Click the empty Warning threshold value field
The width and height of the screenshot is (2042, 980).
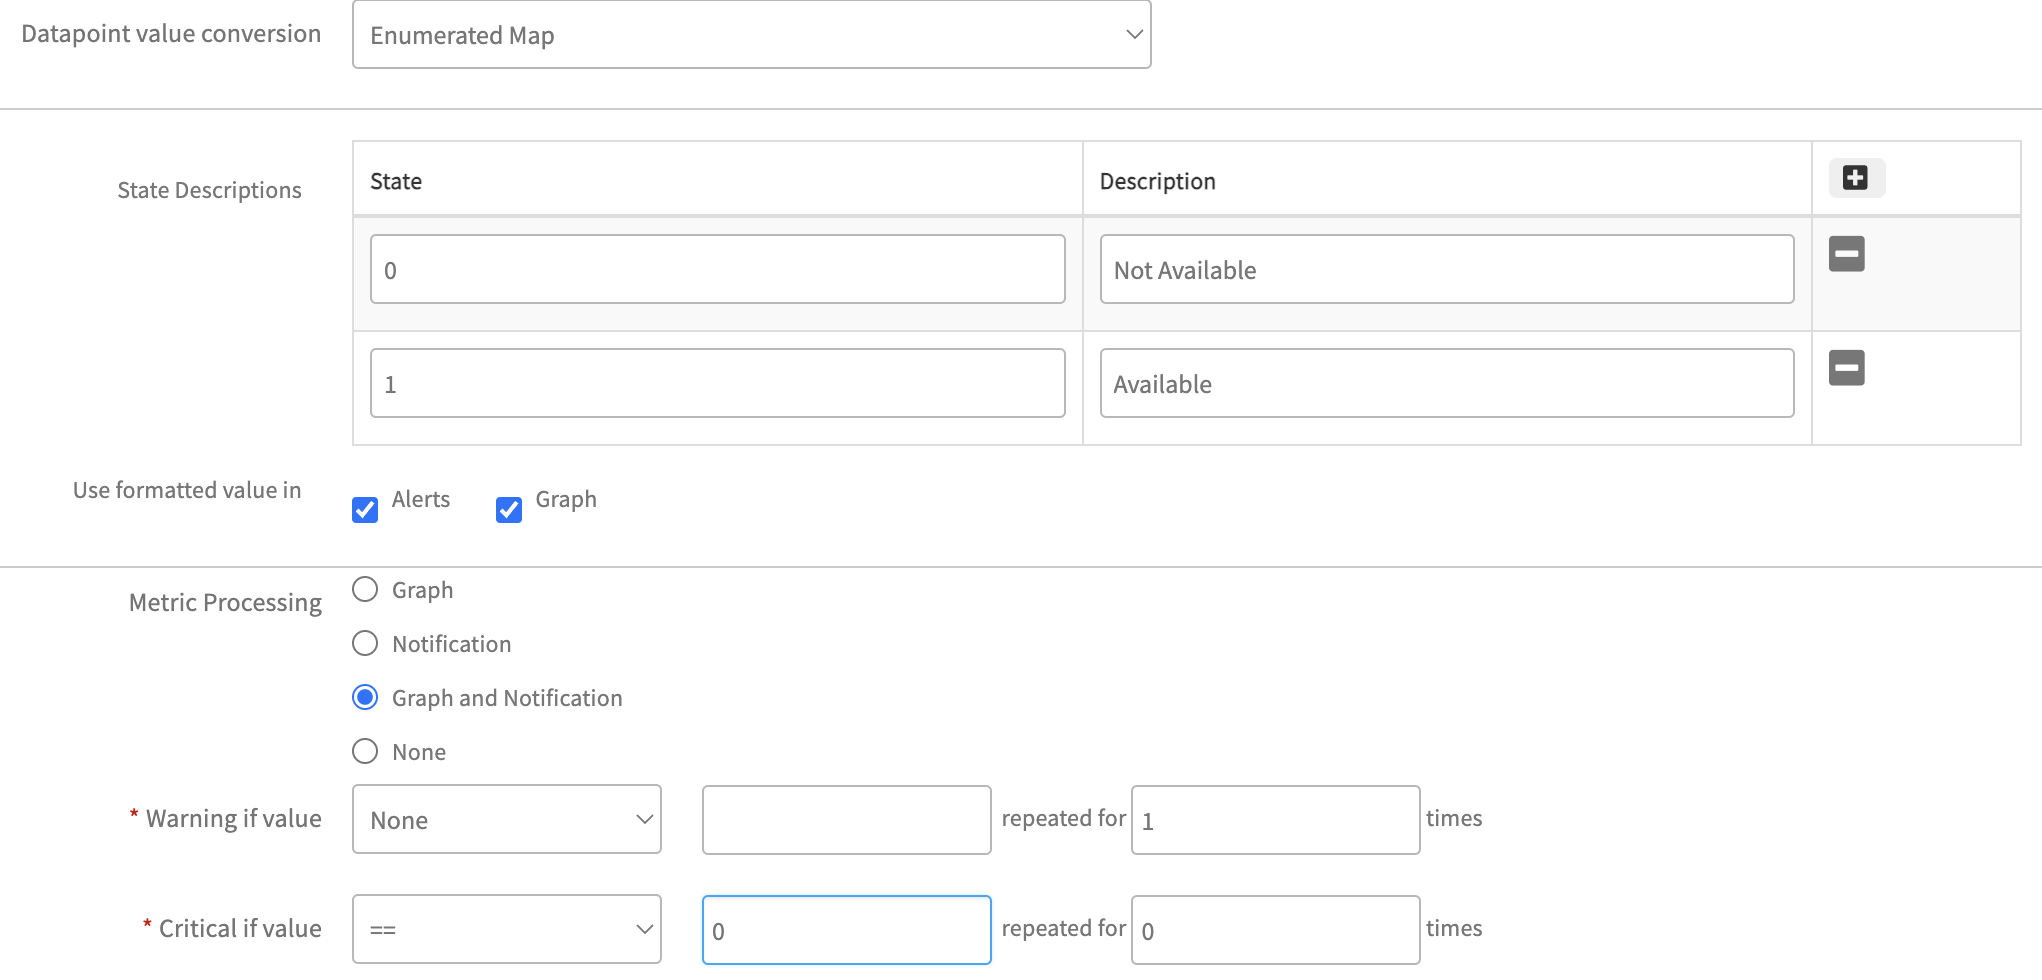pyautogui.click(x=846, y=820)
